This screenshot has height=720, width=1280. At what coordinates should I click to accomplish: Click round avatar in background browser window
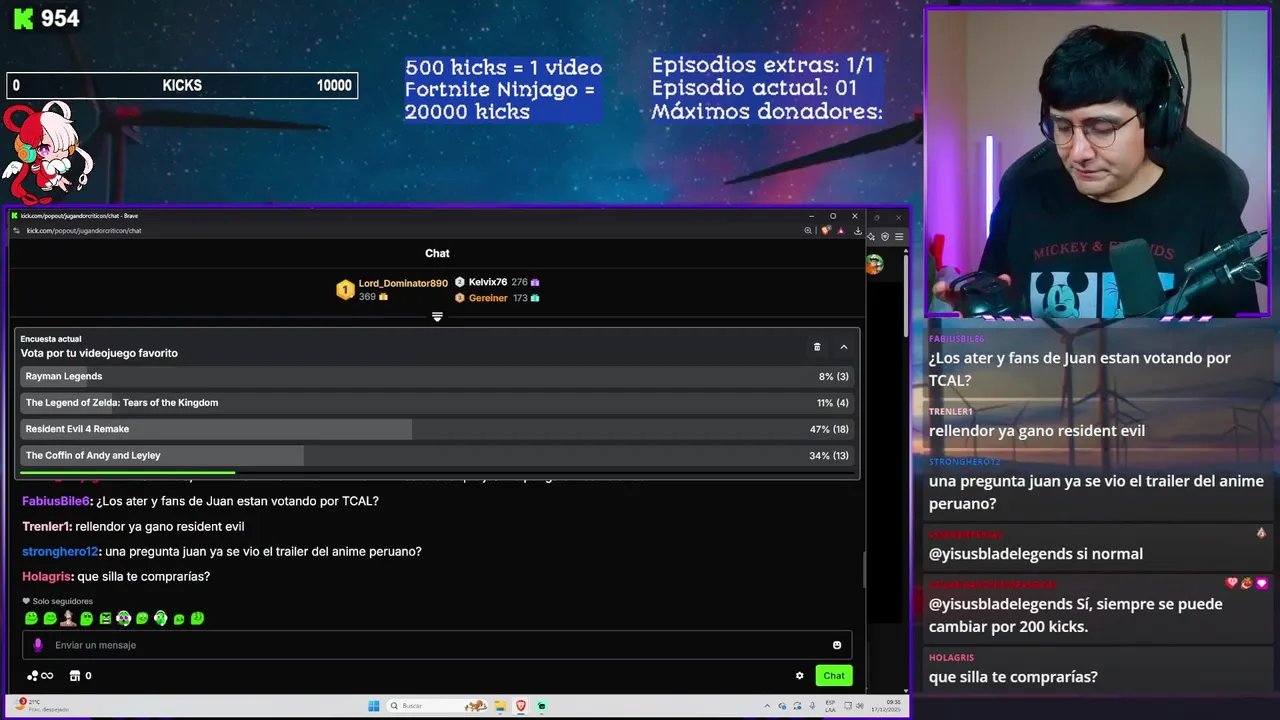pyautogui.click(x=875, y=264)
